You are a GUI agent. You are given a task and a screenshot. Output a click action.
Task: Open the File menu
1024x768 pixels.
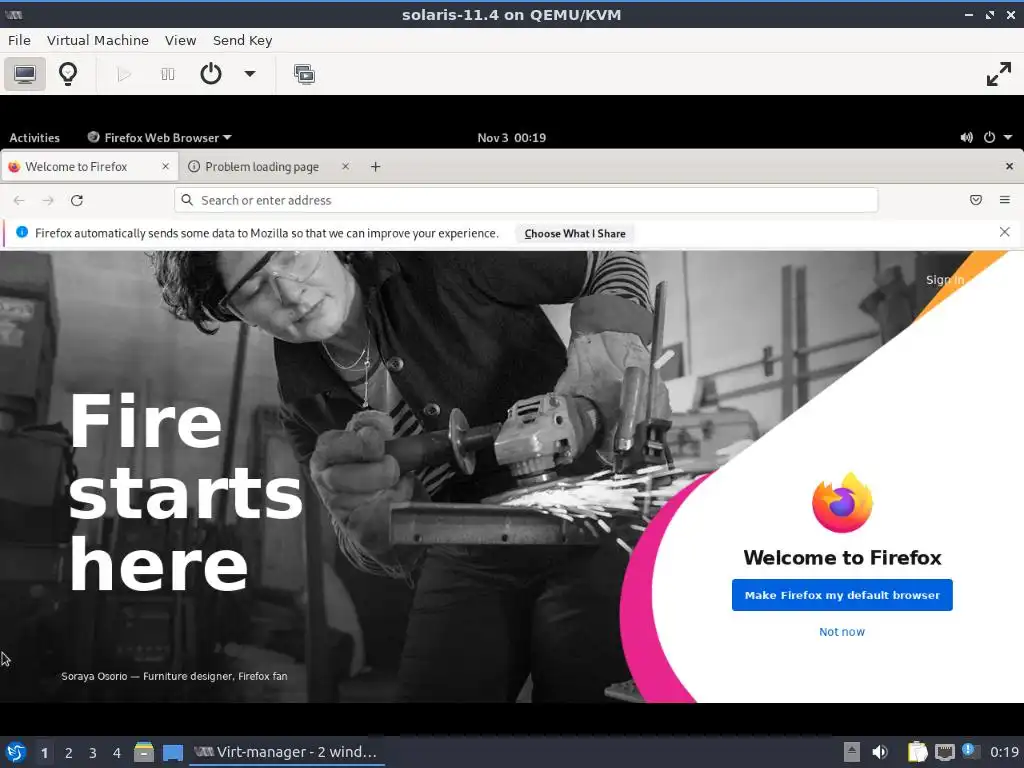pos(19,40)
